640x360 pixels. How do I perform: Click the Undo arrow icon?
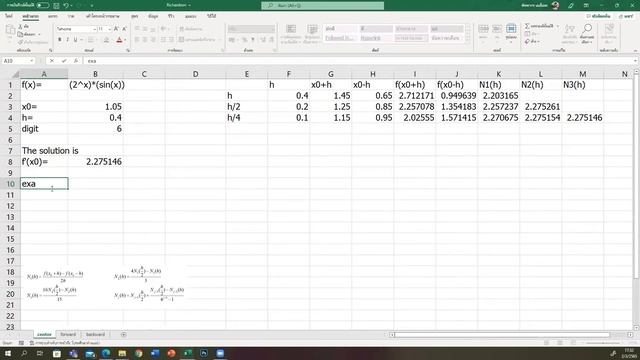pos(66,5)
